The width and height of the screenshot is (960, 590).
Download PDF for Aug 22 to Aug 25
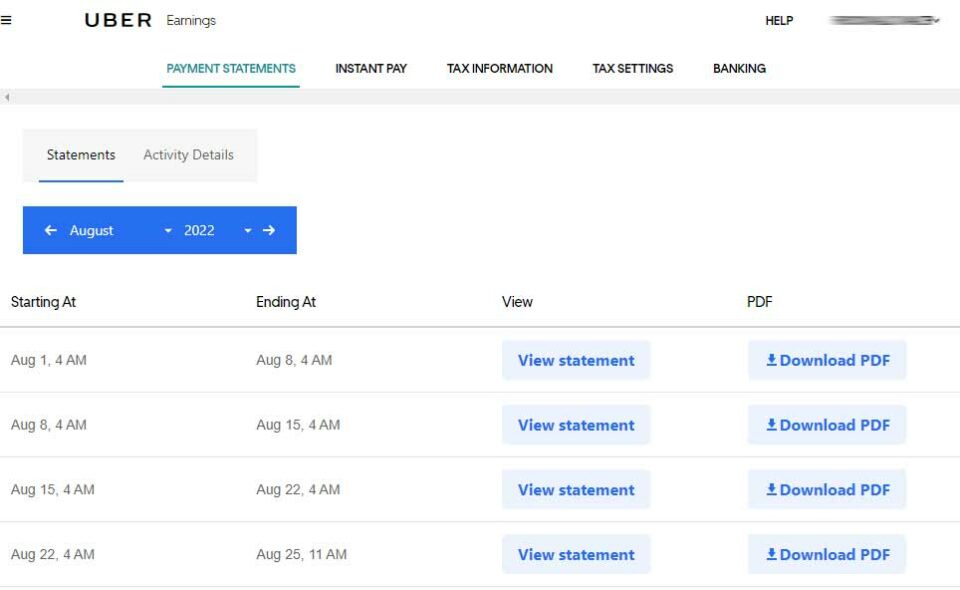828,554
